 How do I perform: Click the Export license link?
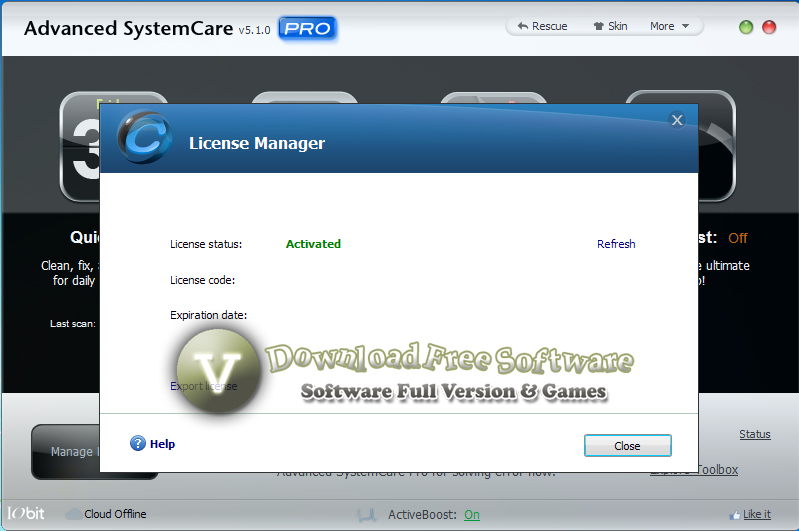[x=203, y=386]
